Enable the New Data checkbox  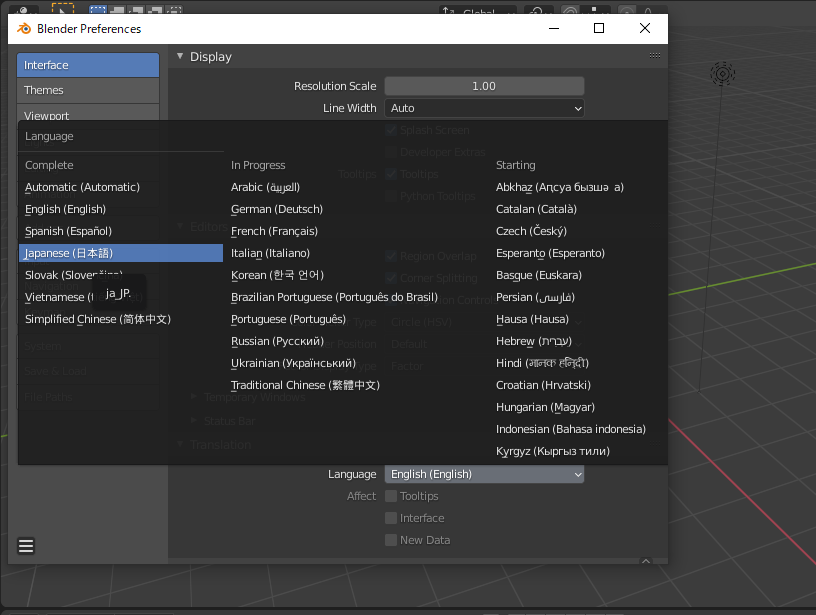tap(391, 540)
